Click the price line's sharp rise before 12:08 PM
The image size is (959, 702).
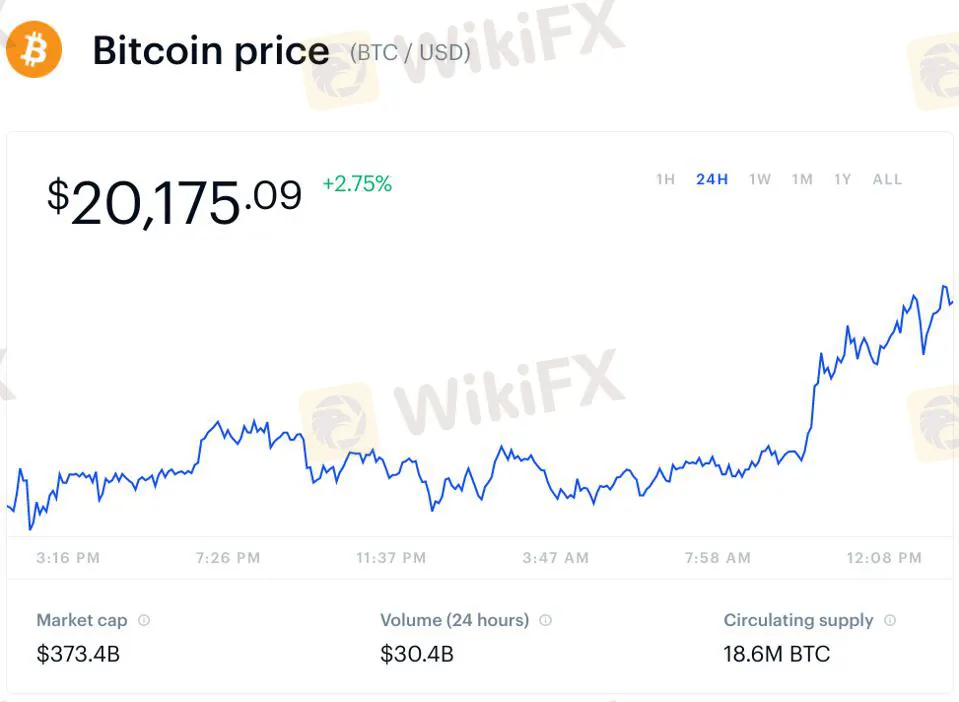click(812, 400)
